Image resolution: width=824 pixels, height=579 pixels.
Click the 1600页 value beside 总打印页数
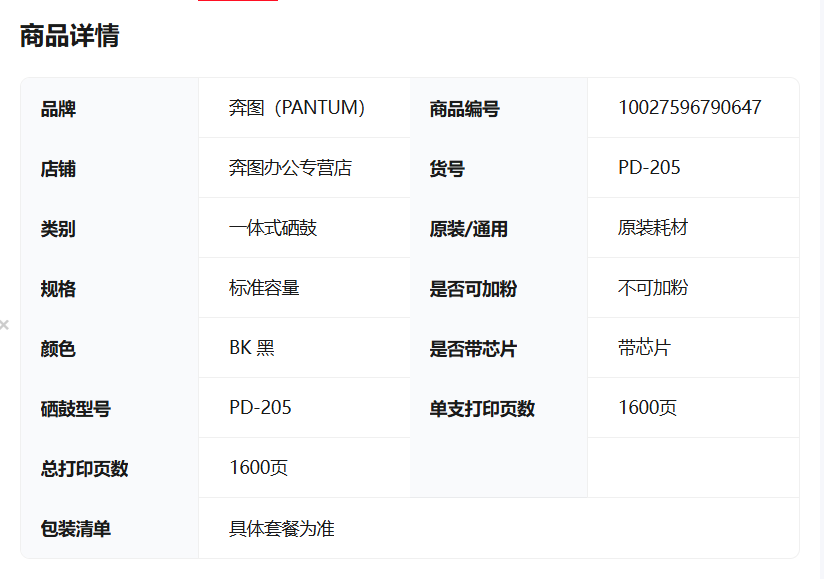click(258, 468)
